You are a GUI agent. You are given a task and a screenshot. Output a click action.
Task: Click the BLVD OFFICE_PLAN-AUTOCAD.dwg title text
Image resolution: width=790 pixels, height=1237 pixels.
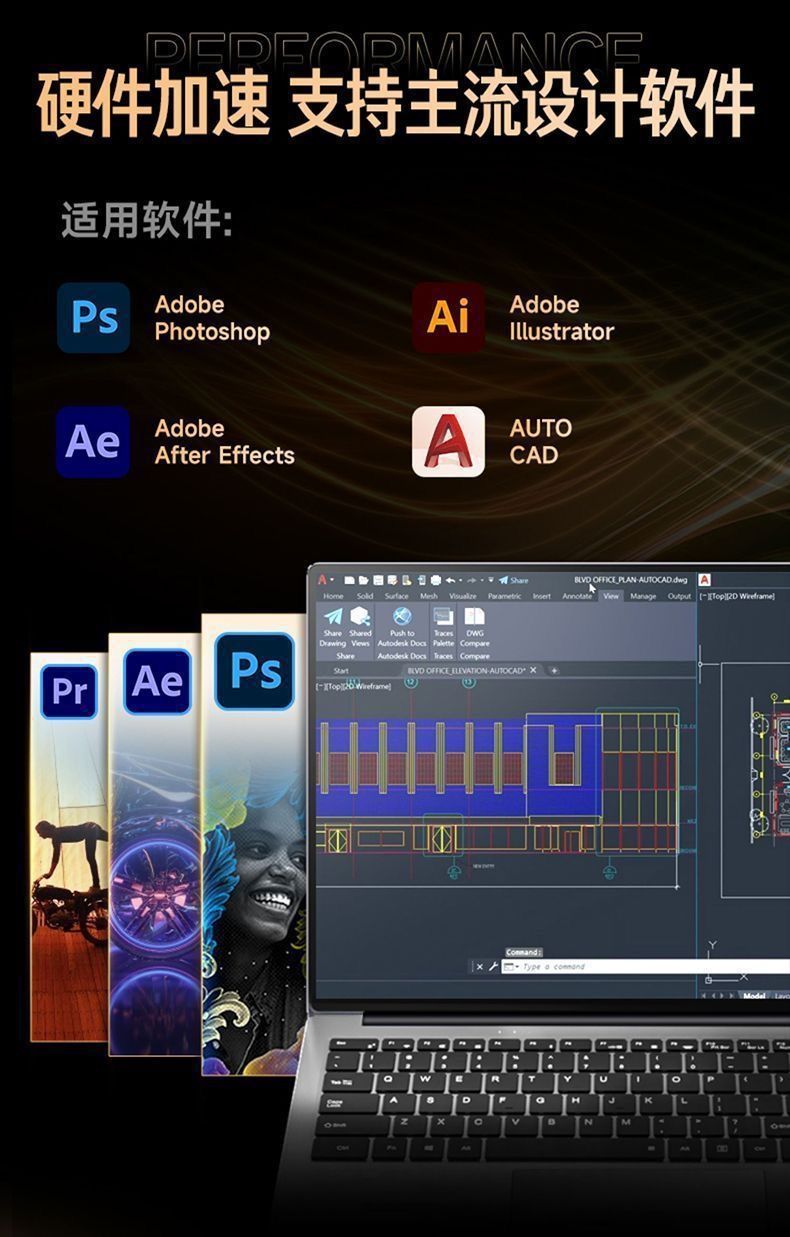[631, 580]
